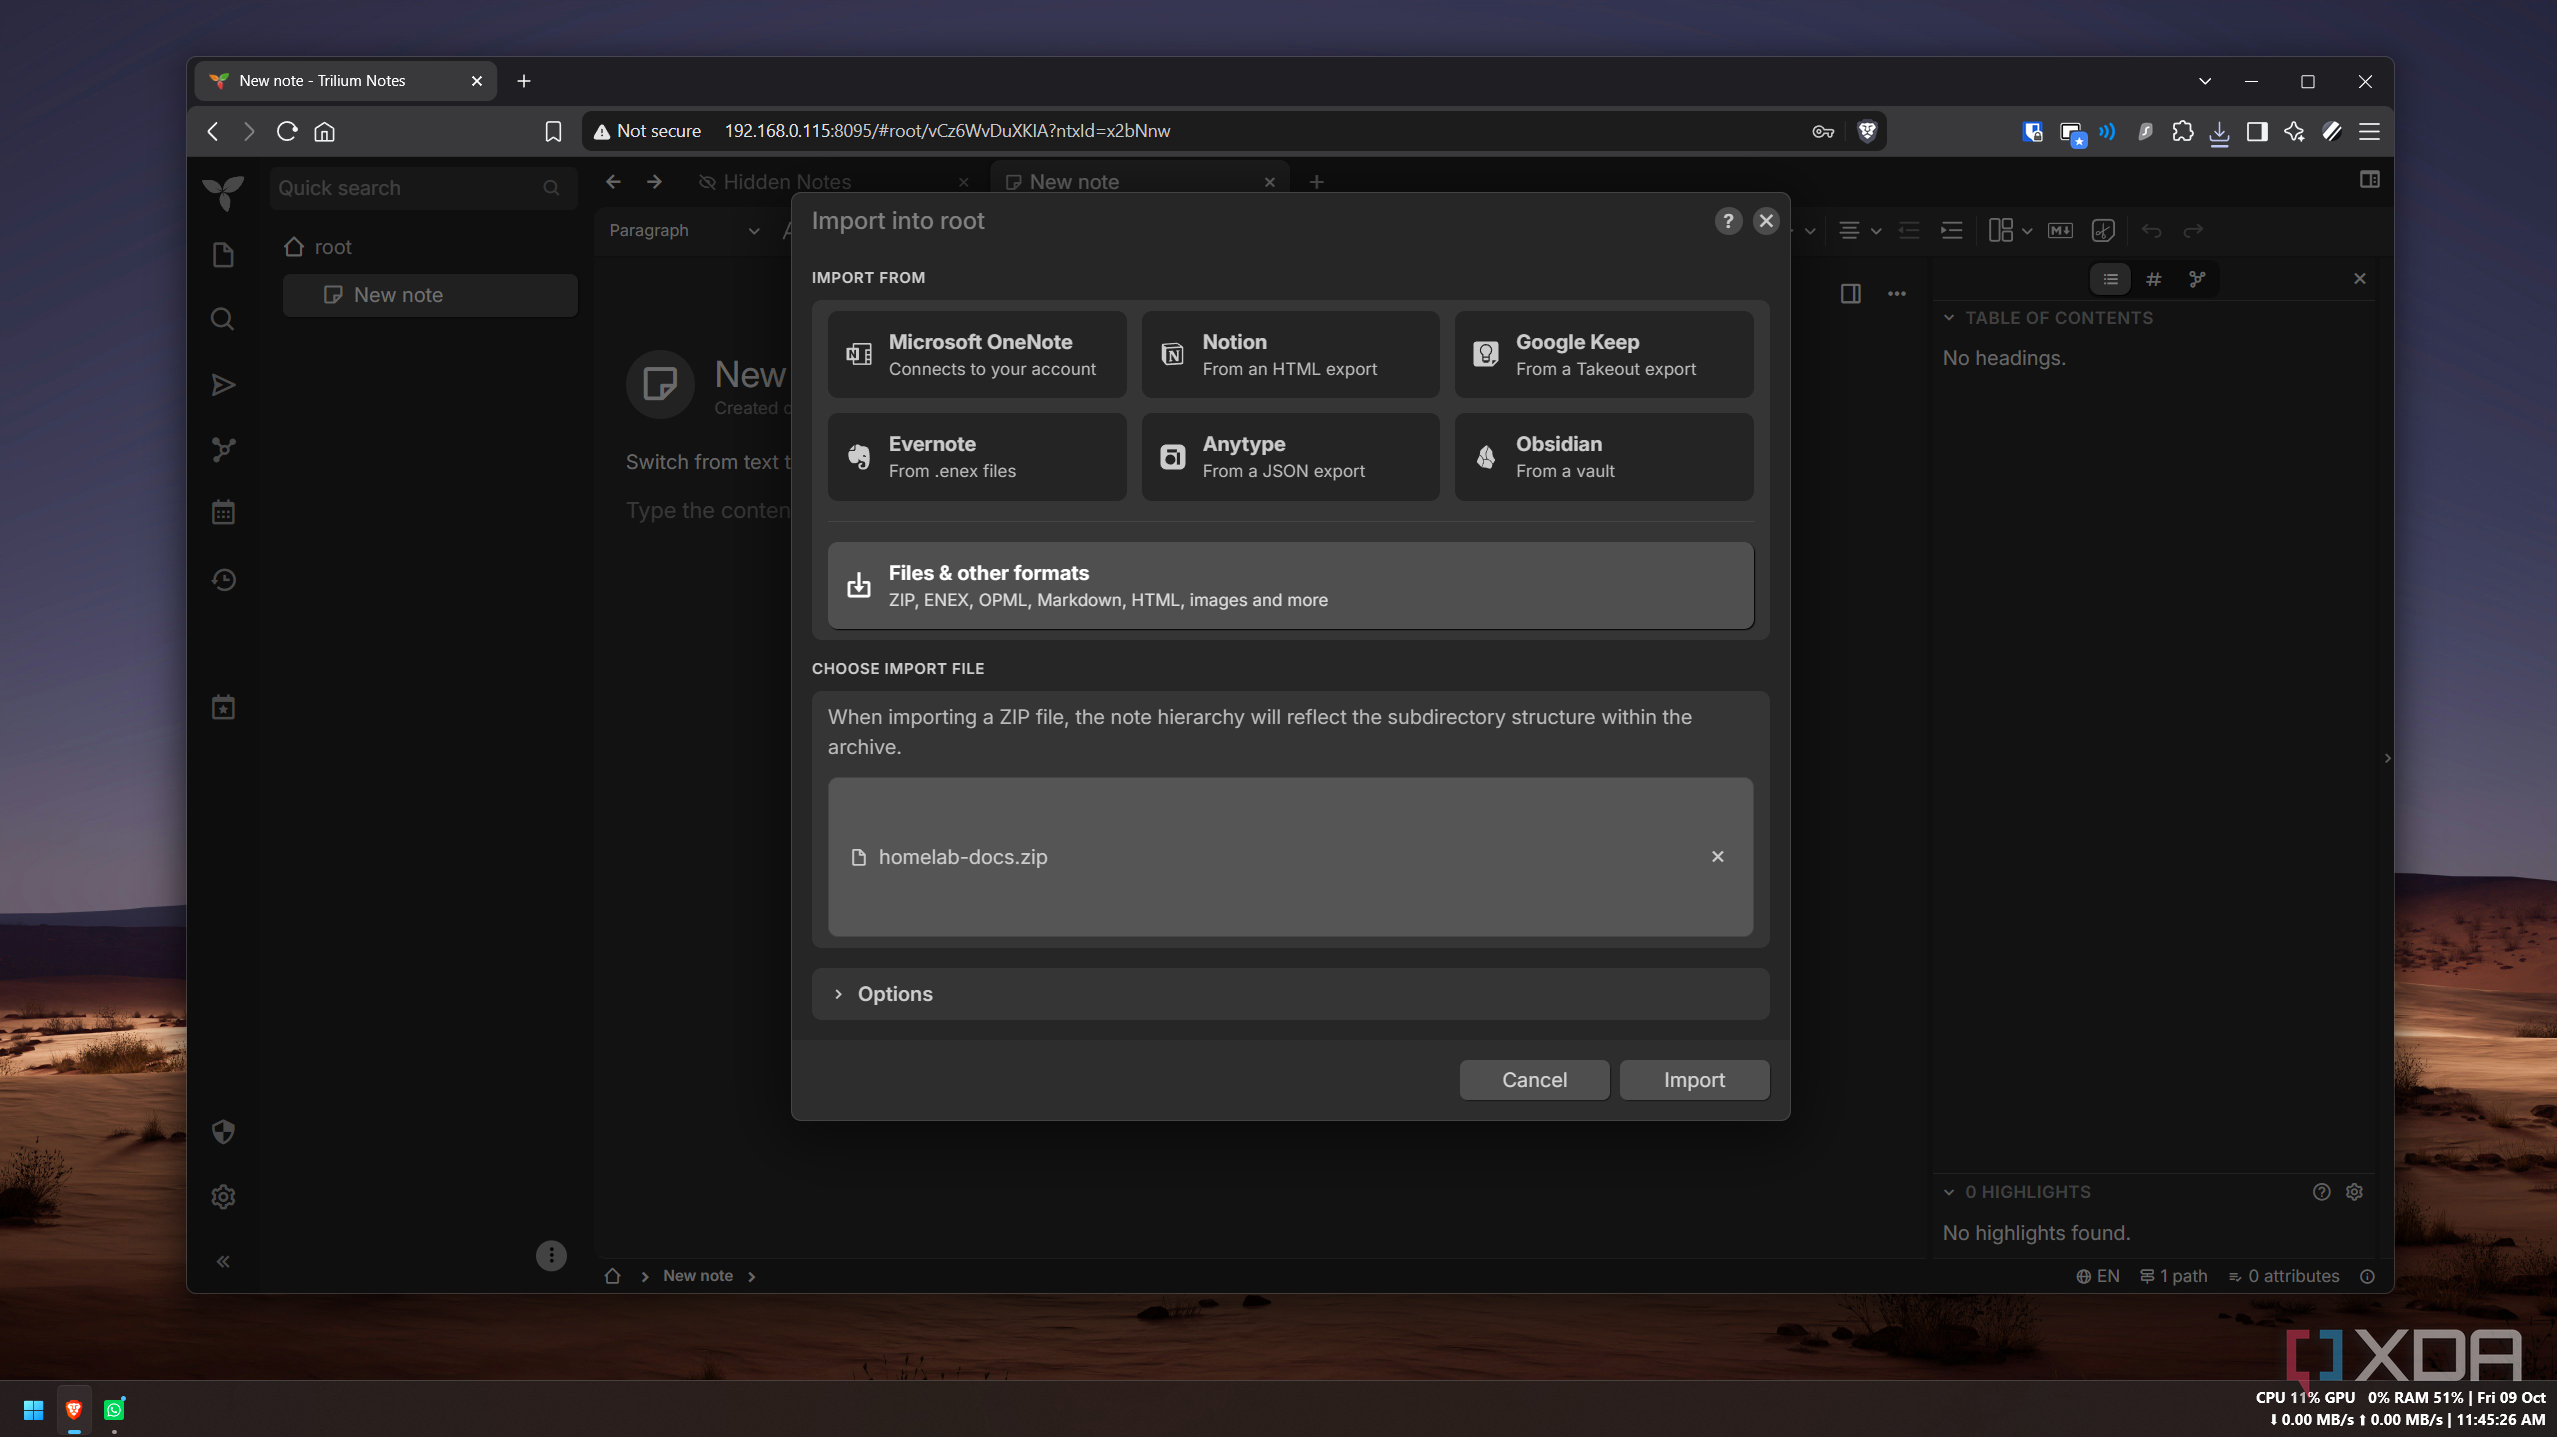Viewport: 2557px width, 1437px height.
Task: Open search notes sidebar icon
Action: [x=223, y=319]
